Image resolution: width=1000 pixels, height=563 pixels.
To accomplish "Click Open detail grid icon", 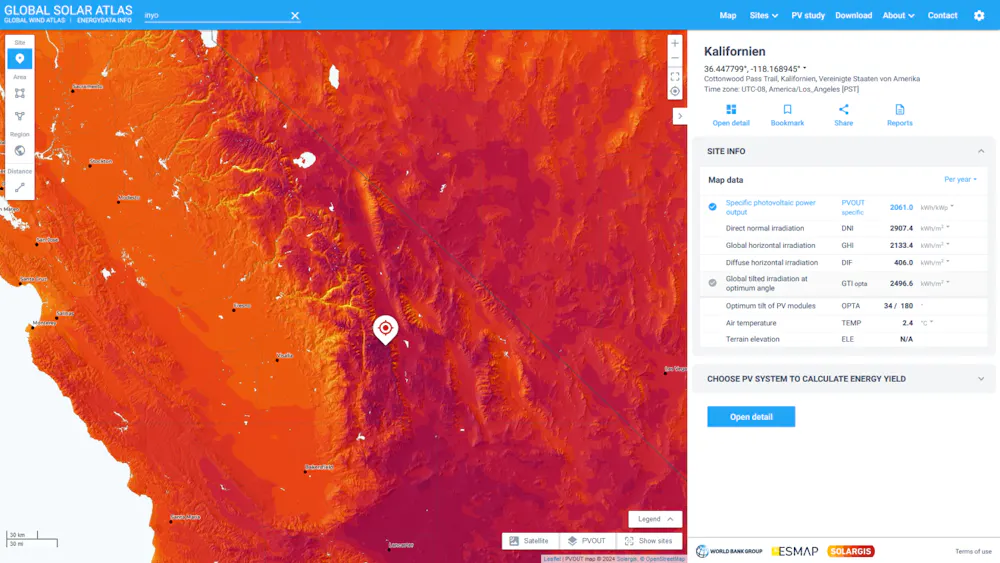I will [x=731, y=110].
